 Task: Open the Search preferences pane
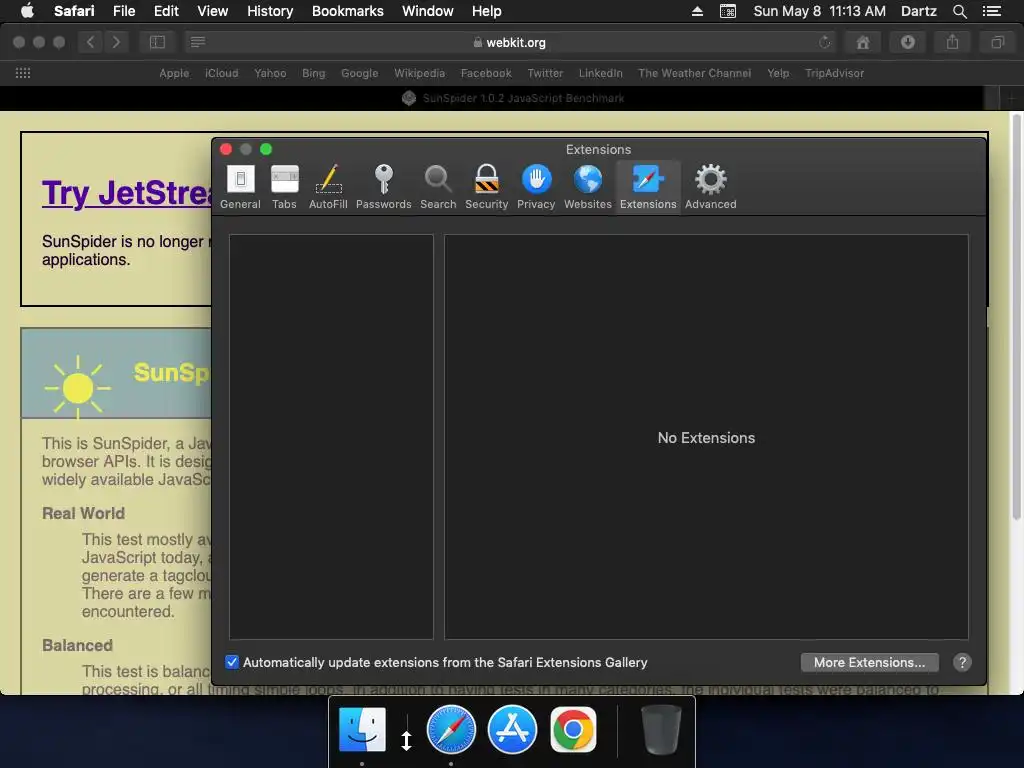438,187
